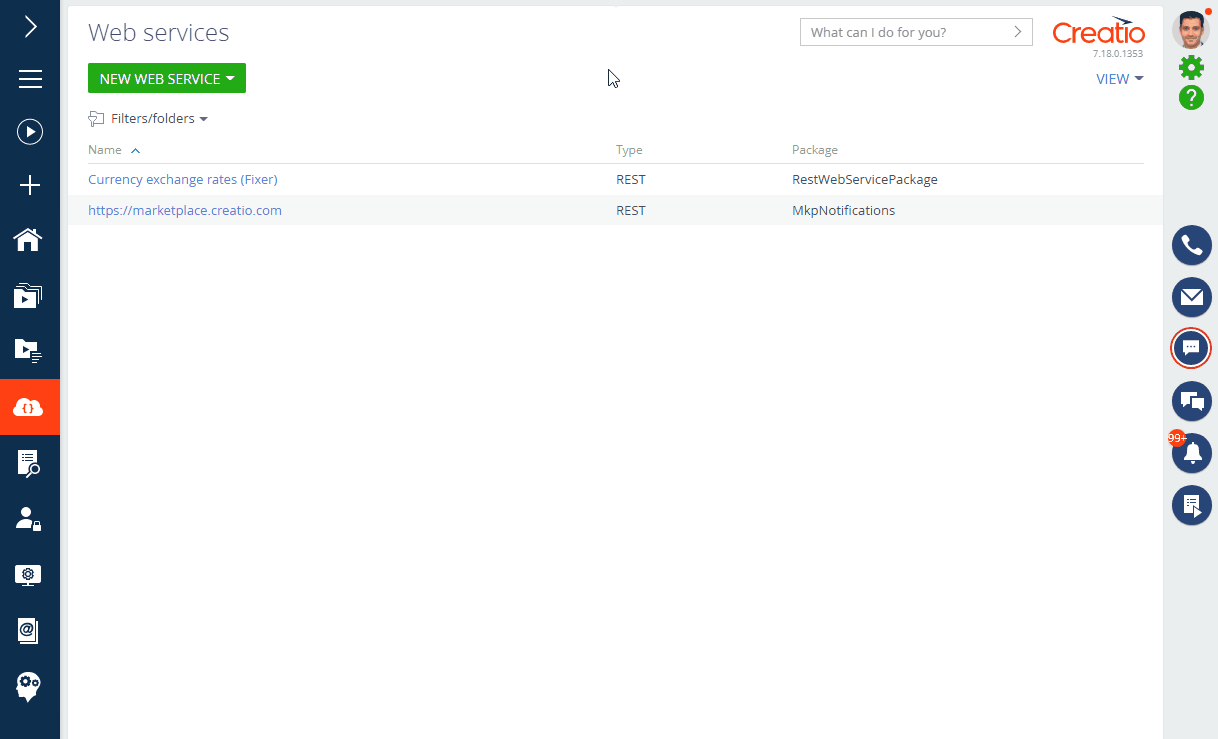Screen dimensions: 1218x739
Task: Open the business process tasks icon
Action: coord(1191,505)
